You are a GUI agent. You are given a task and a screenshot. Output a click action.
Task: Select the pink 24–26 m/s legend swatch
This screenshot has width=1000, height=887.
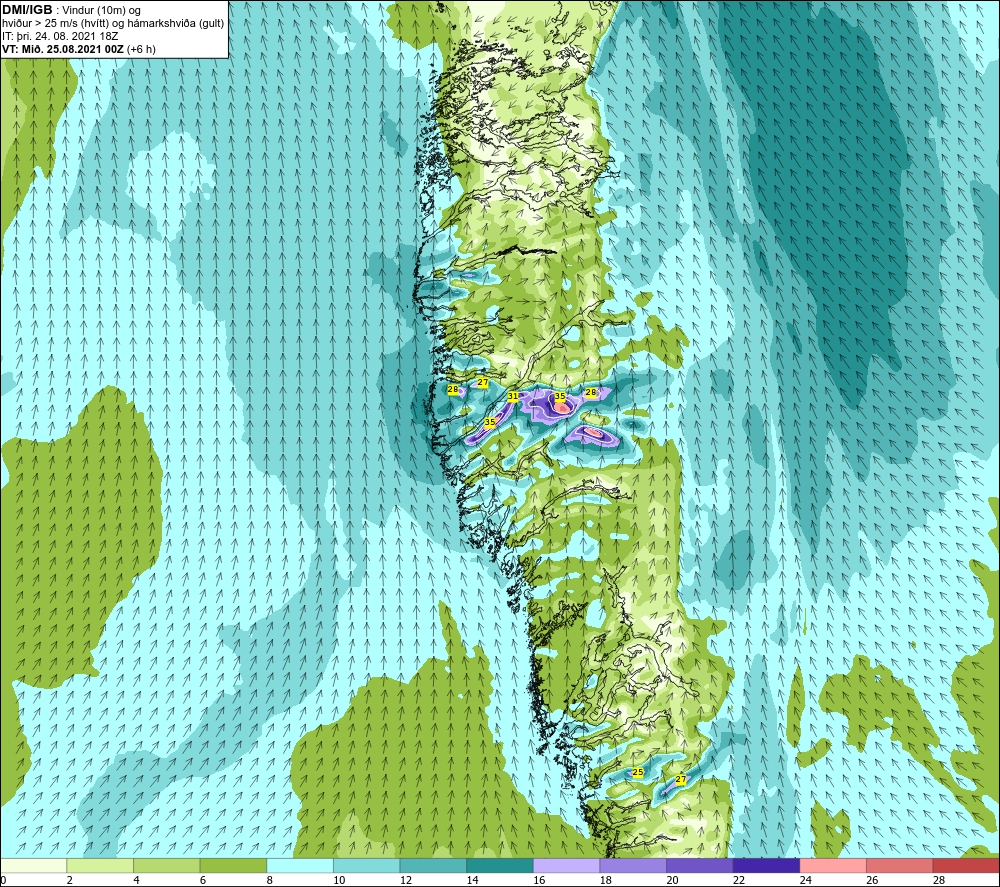833,865
